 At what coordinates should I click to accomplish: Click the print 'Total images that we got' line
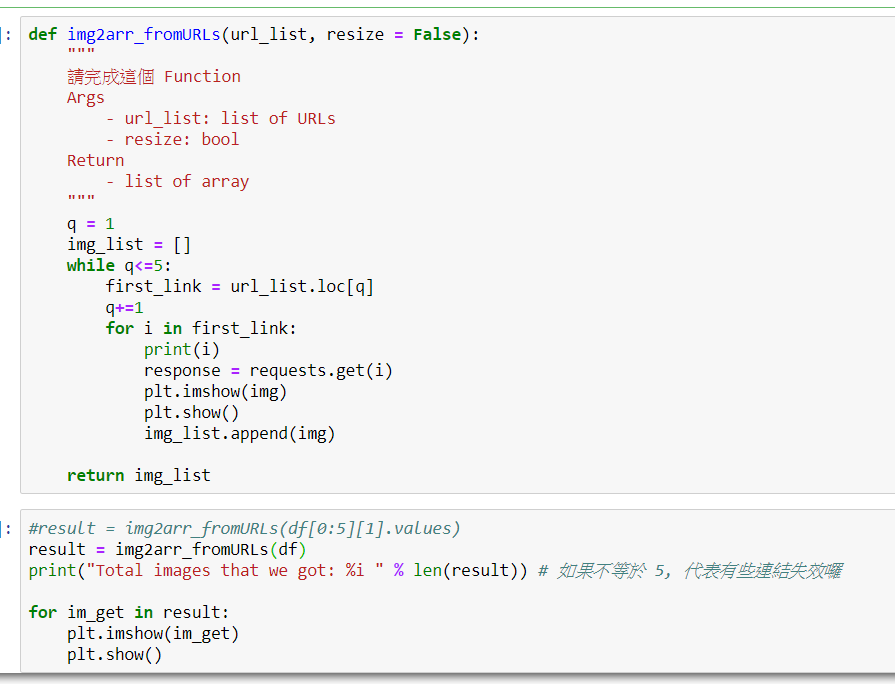tap(278, 570)
